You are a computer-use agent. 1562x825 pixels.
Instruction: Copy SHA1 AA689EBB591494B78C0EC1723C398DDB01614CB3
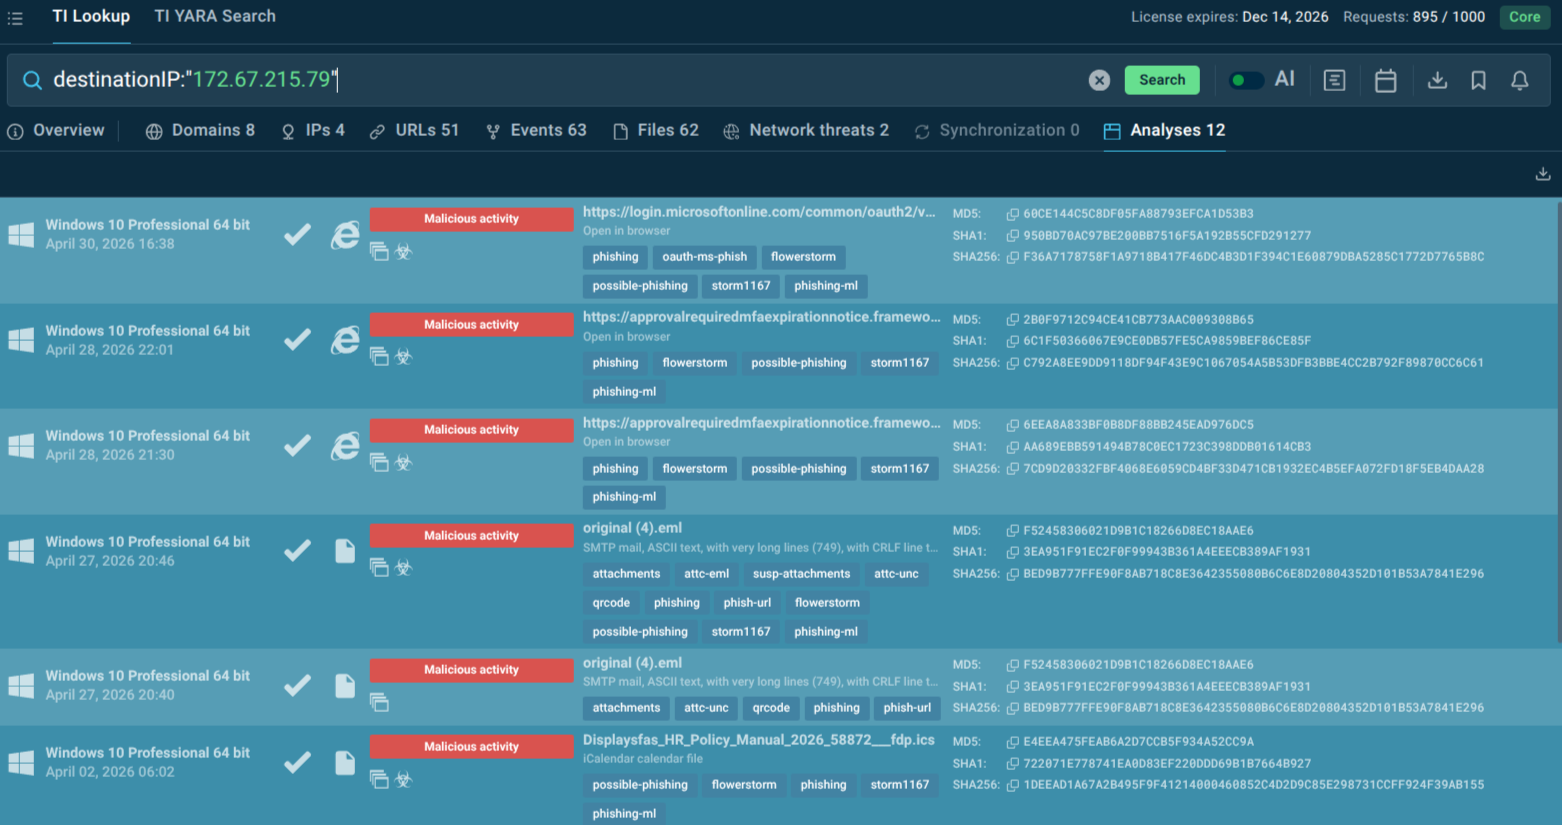1012,447
